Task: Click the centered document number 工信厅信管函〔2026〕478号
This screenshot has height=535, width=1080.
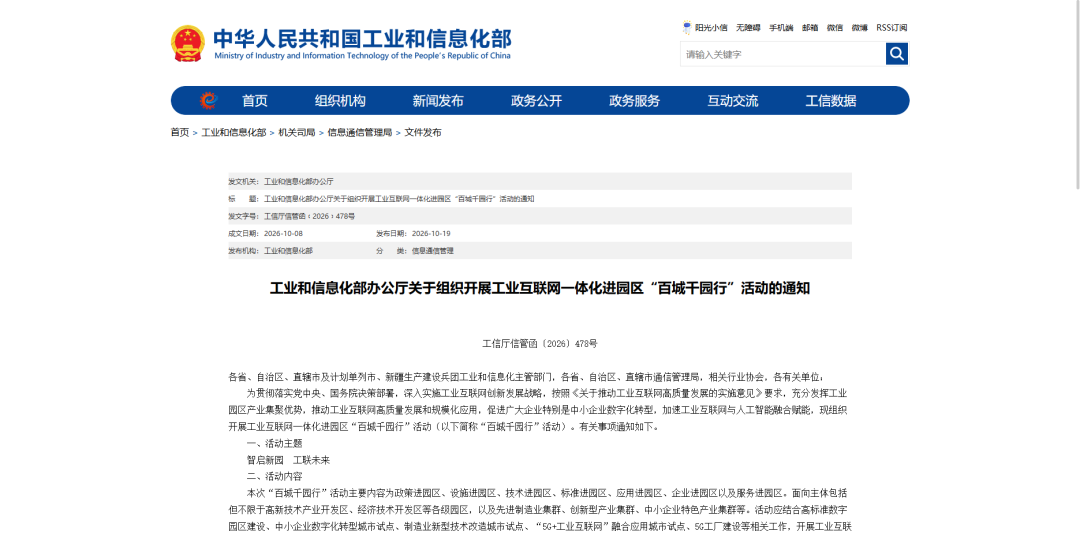Action: tap(540, 342)
